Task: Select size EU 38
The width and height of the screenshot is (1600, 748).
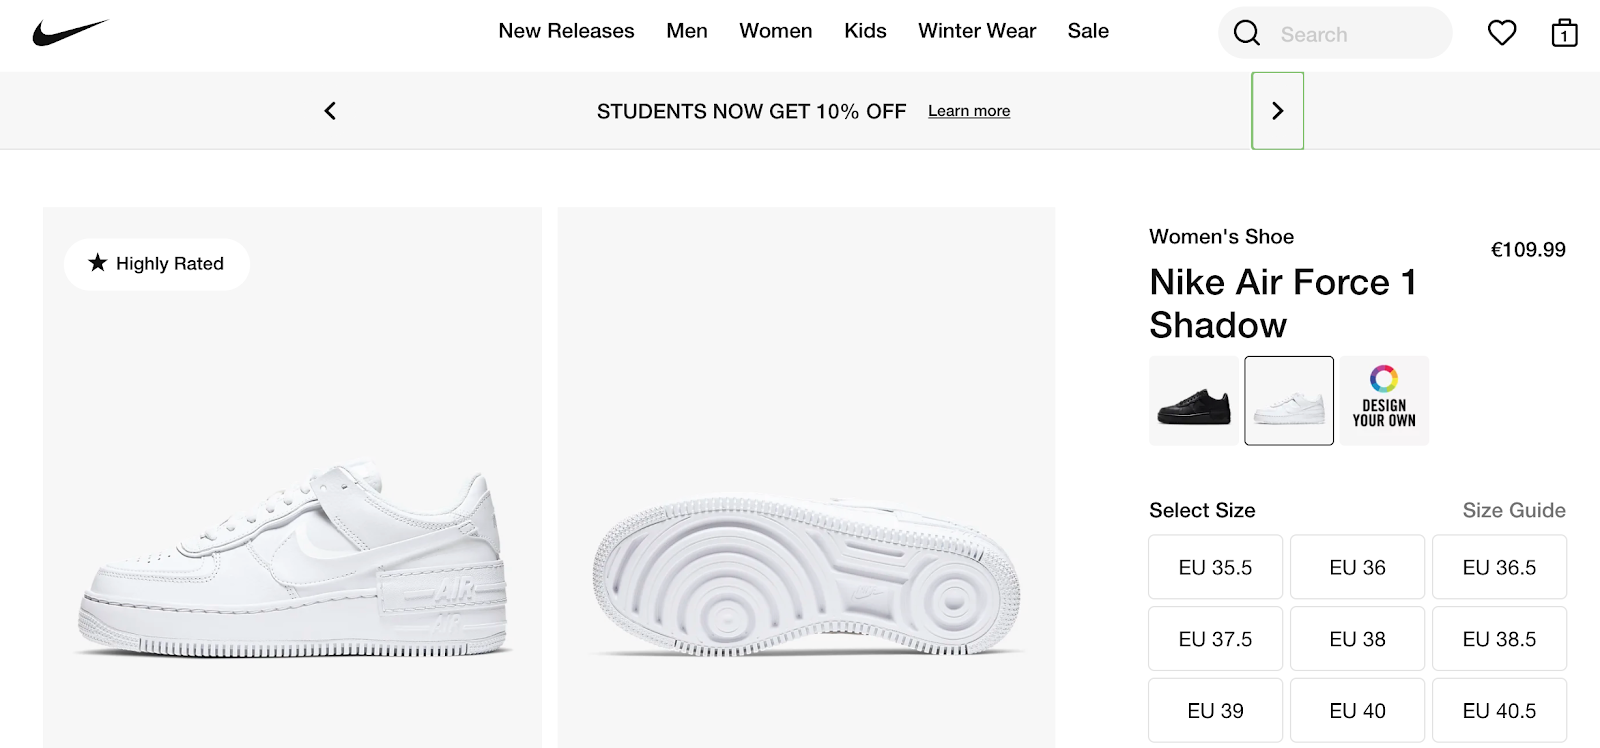Action: tap(1358, 638)
